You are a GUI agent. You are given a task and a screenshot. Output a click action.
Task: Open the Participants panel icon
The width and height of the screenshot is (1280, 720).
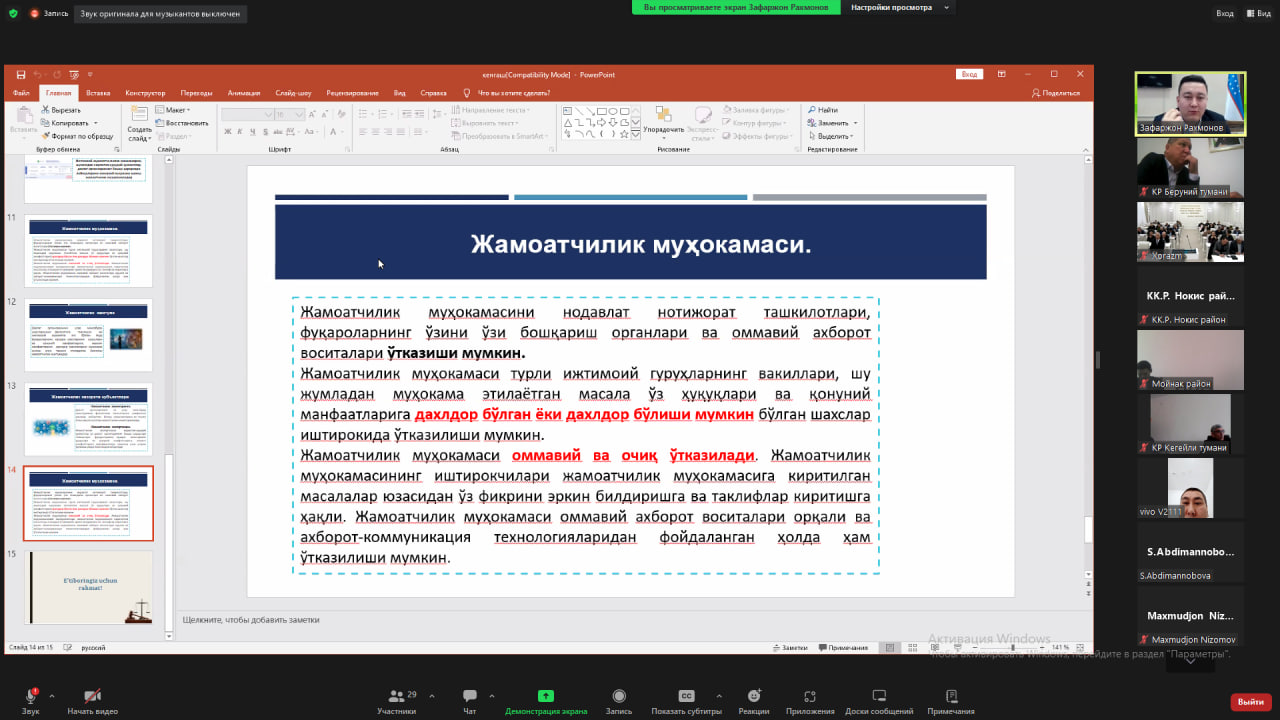coord(396,697)
